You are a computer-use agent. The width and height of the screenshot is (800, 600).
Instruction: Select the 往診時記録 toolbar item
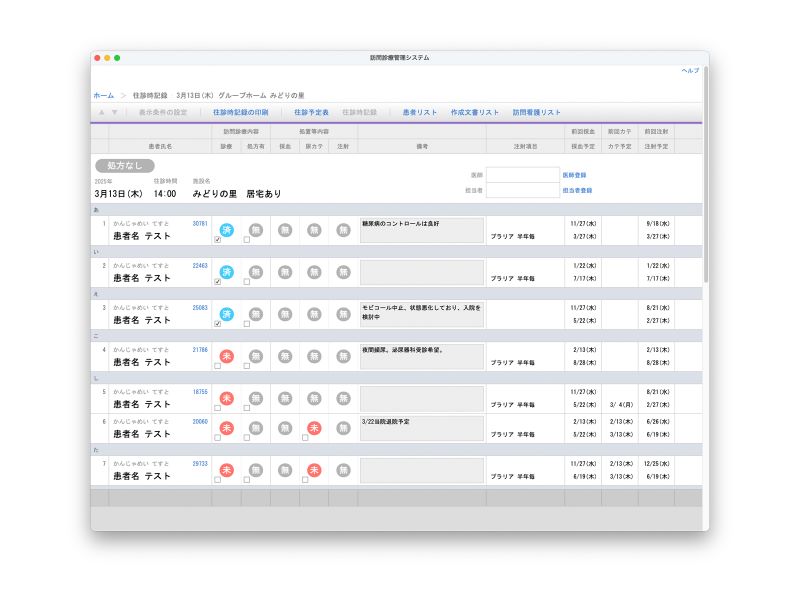click(x=359, y=112)
